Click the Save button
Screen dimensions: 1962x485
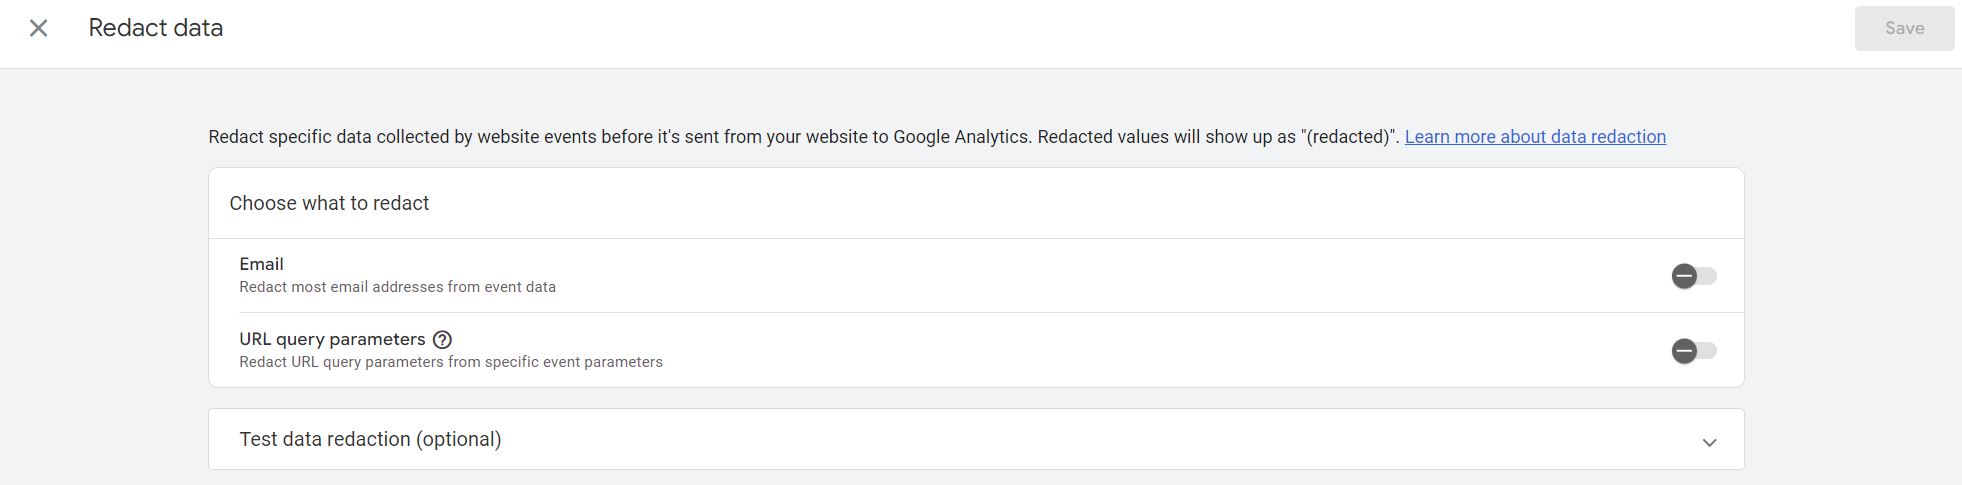(x=1903, y=28)
